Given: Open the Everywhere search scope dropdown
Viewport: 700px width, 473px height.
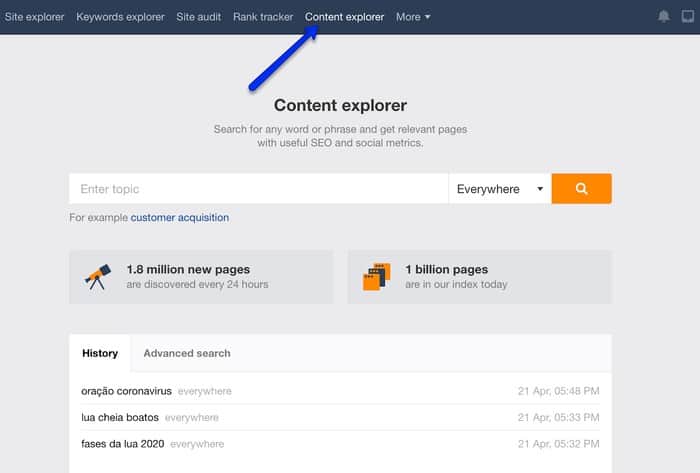Looking at the screenshot, I should tap(500, 189).
